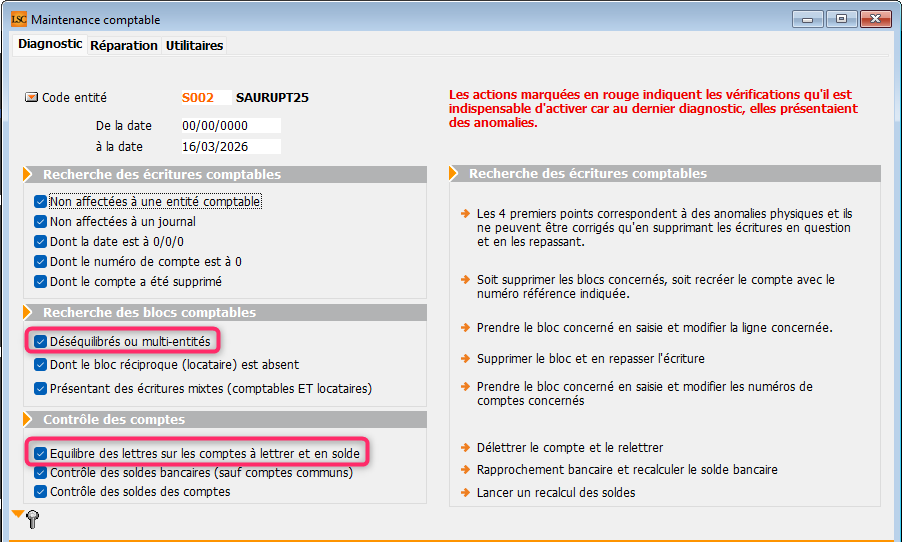Click the arrow marker of right 'Recherche des écritures comptables' header
Screen dimensions: 902x542
[x=459, y=174]
